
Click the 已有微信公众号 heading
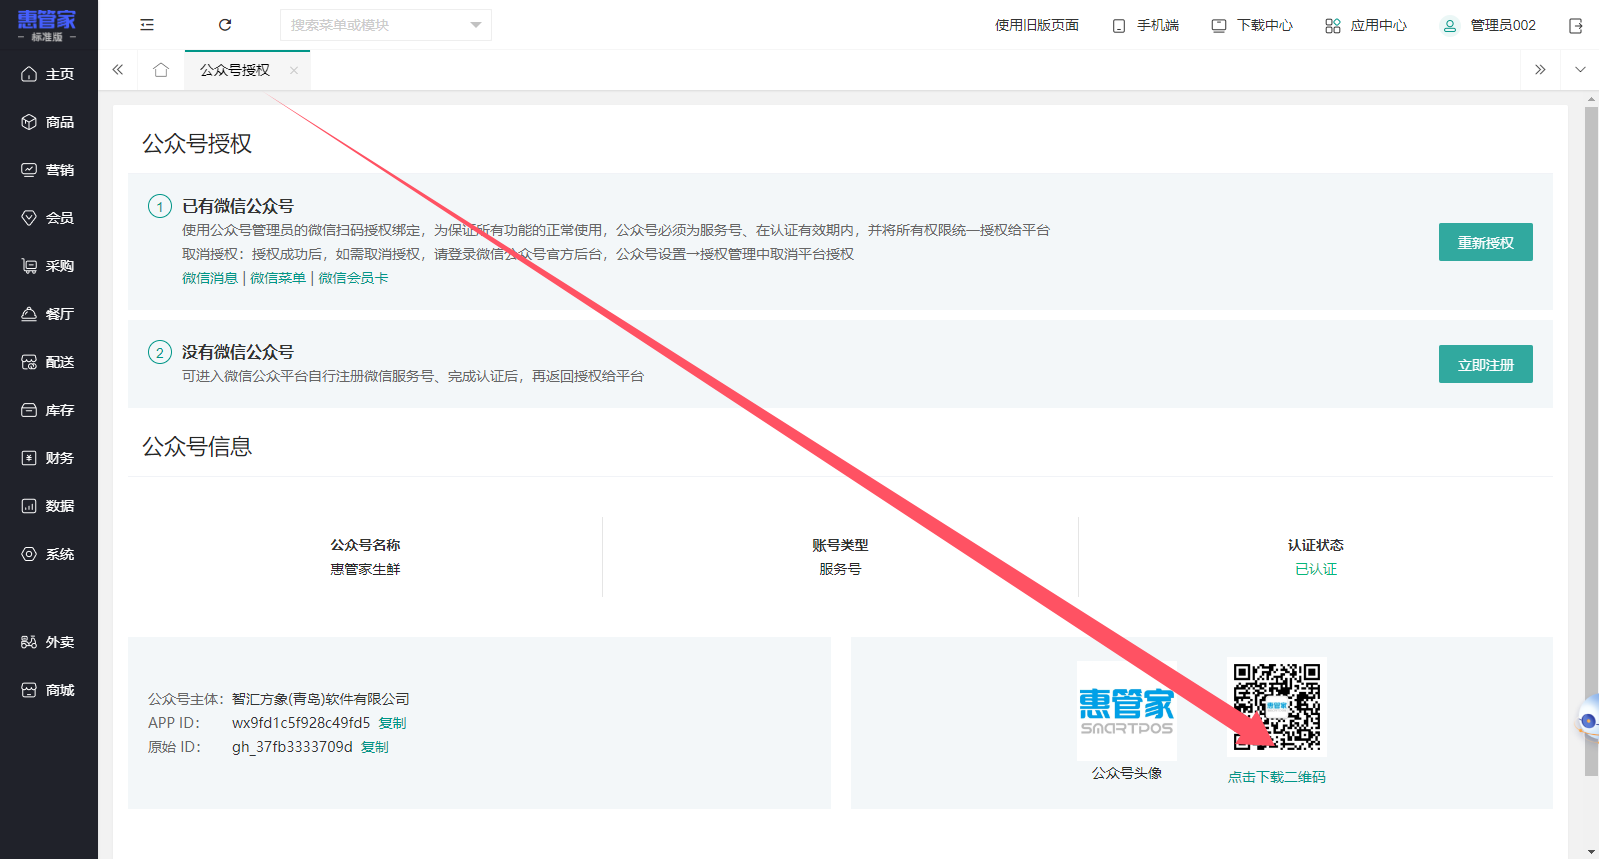pyautogui.click(x=238, y=206)
